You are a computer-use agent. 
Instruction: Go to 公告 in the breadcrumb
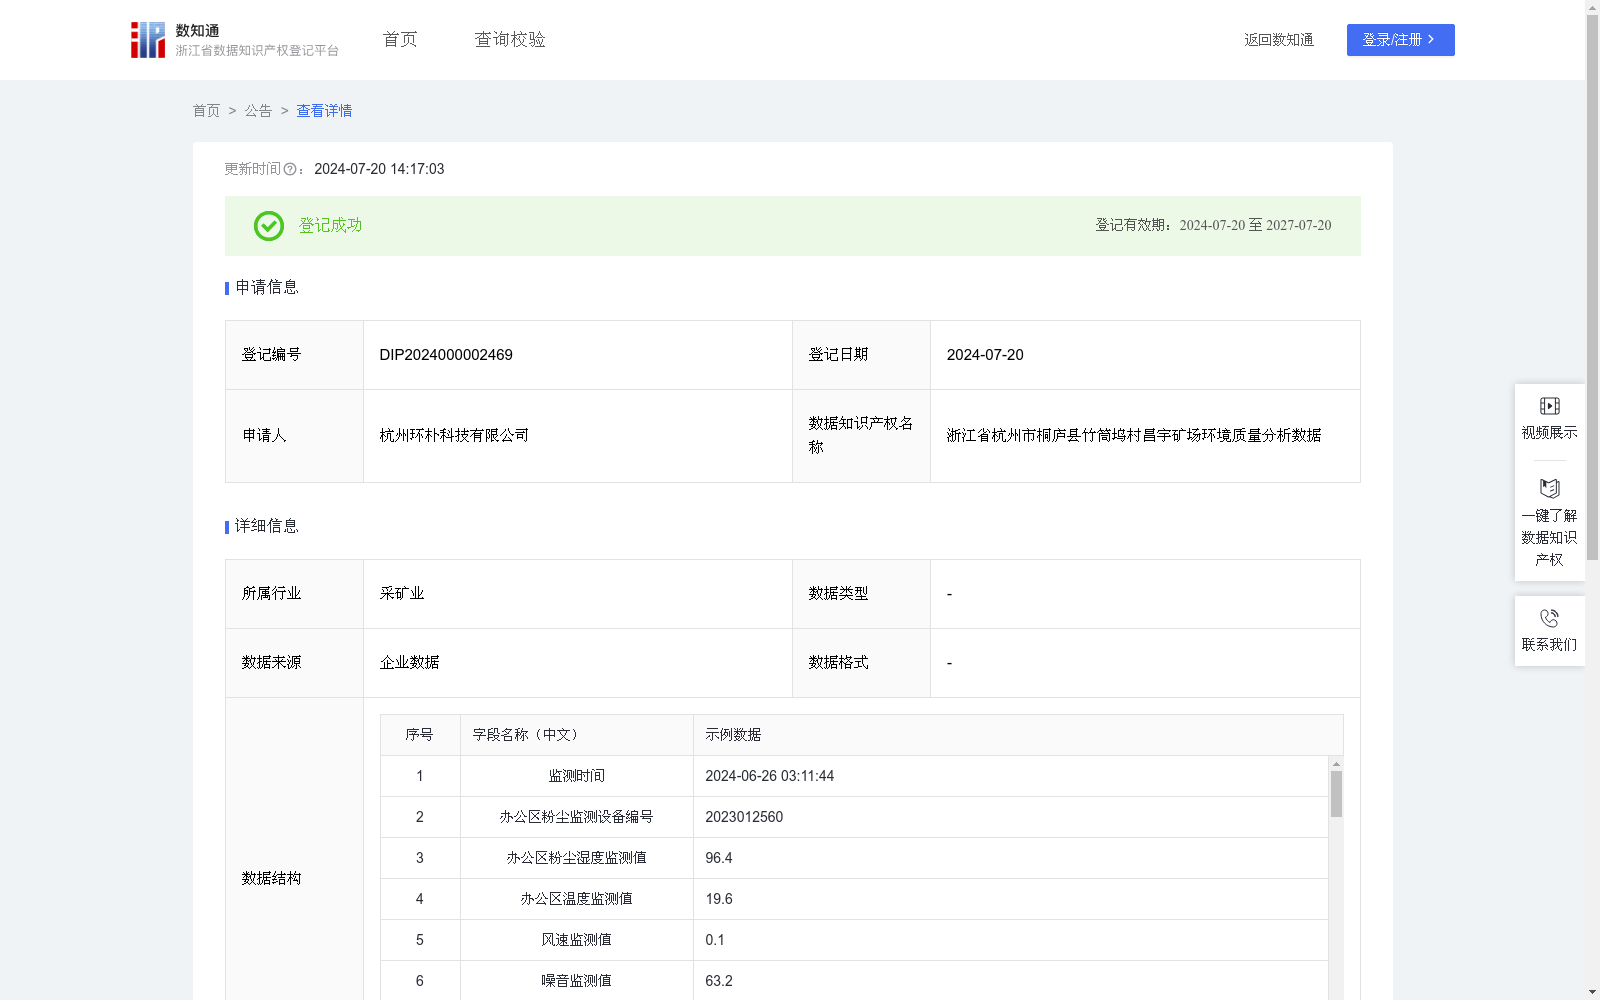(258, 111)
